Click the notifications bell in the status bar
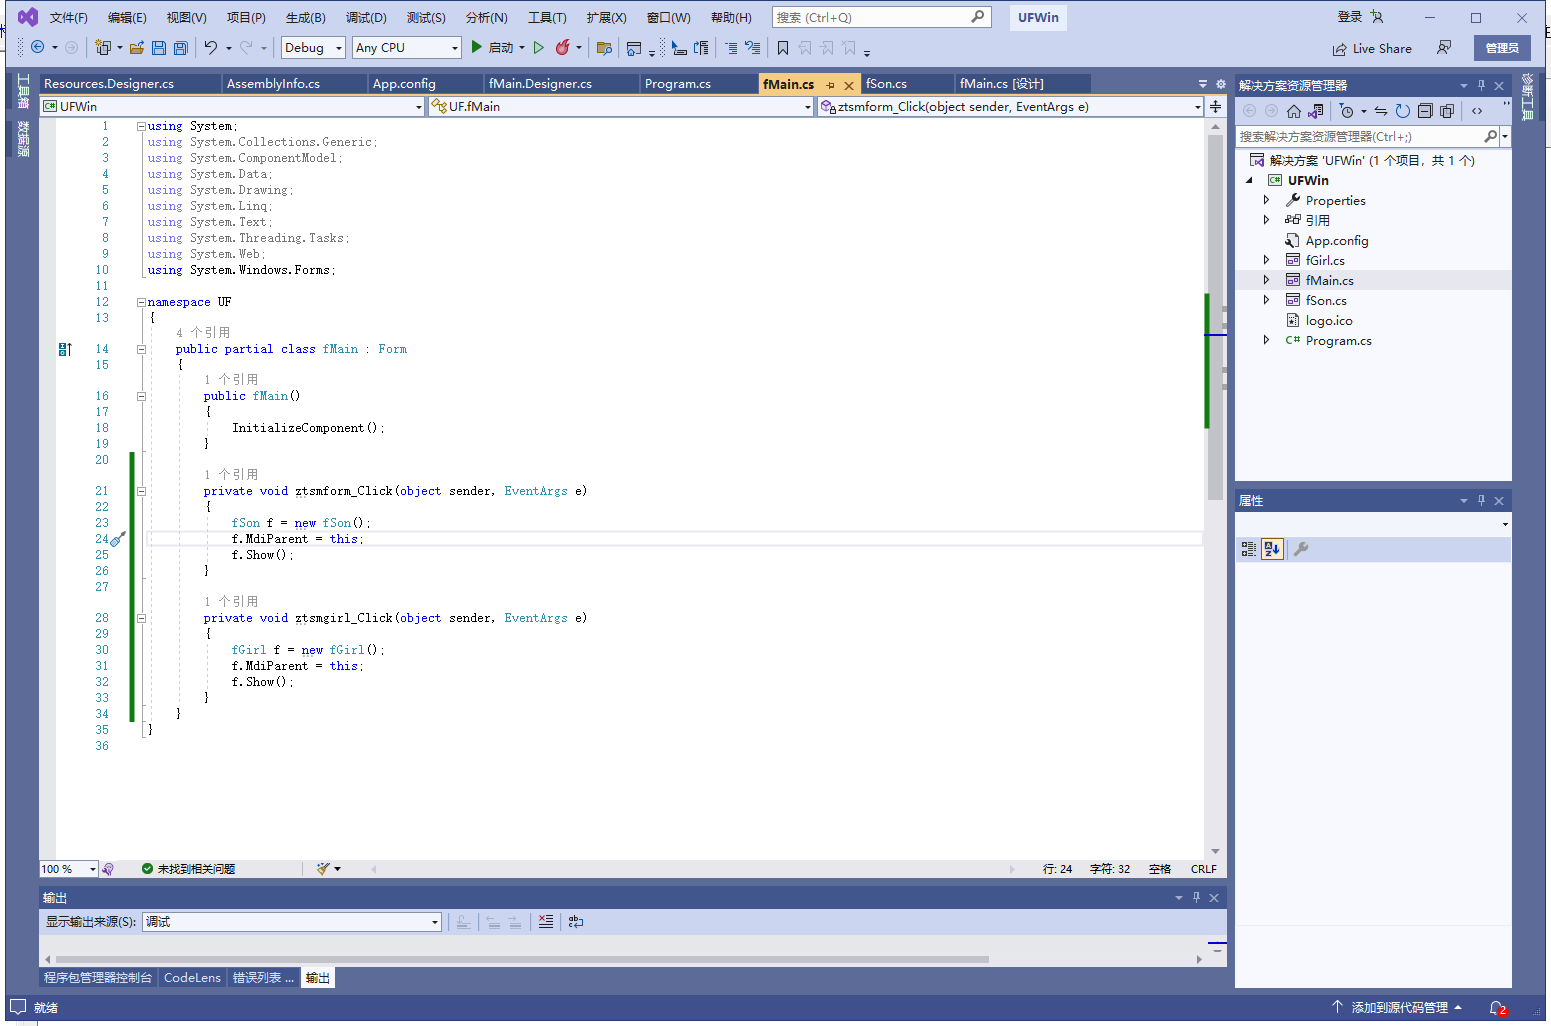The image size is (1551, 1026). (1497, 1008)
